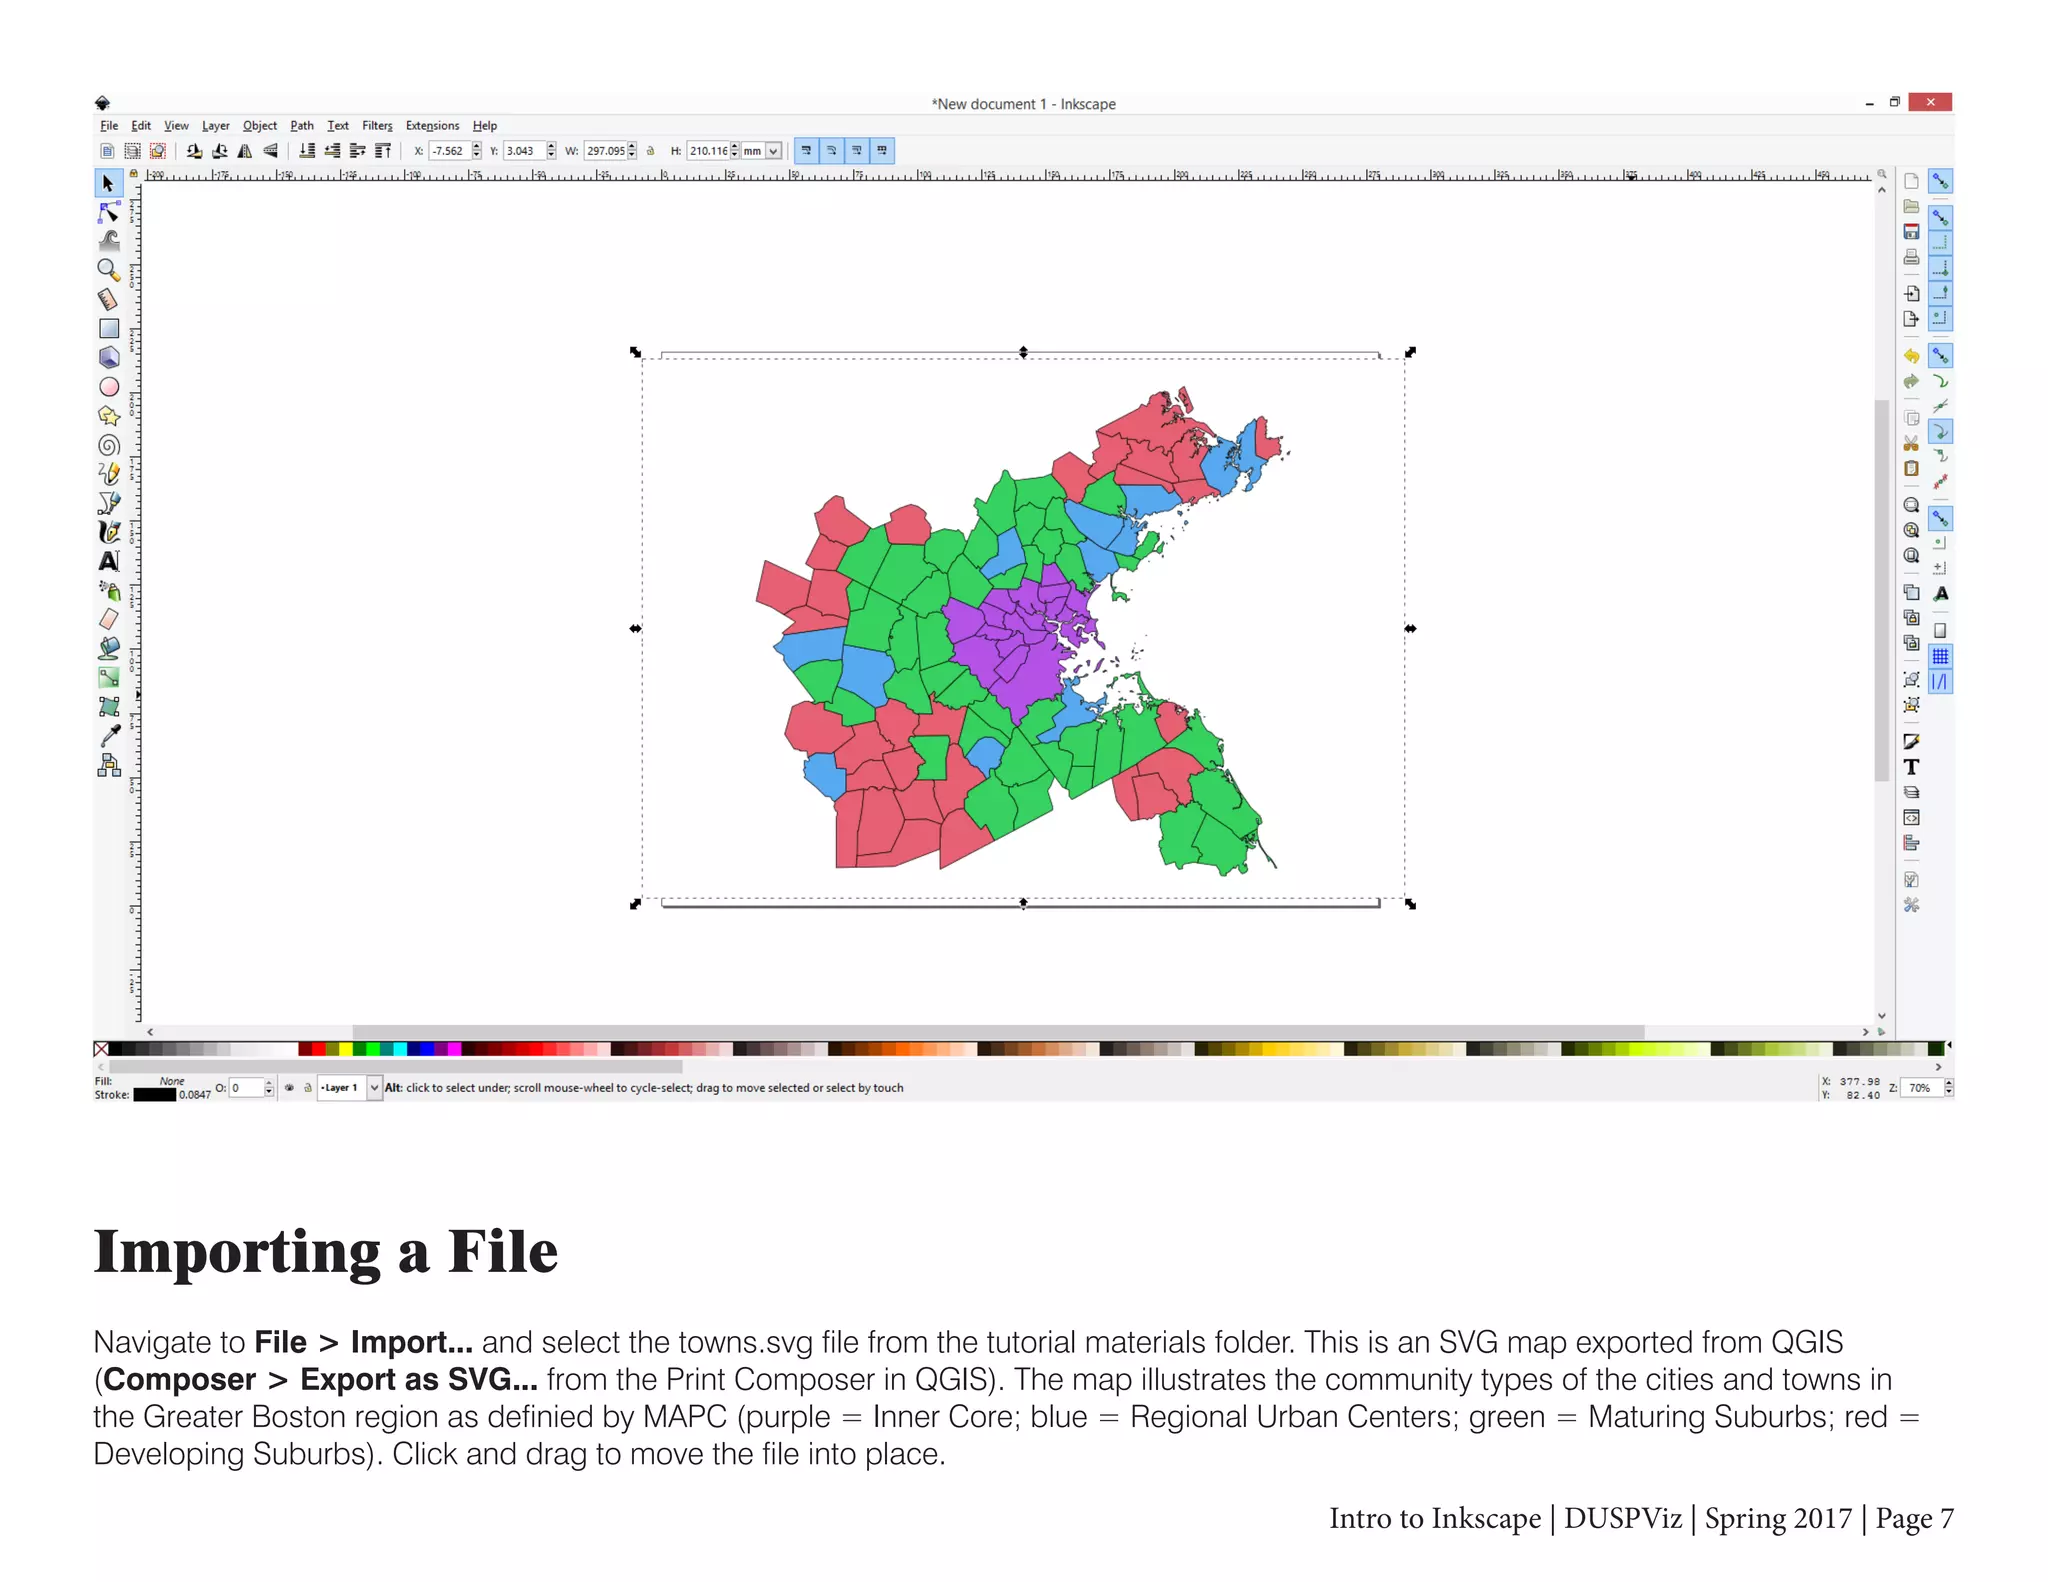Pick the 3D Box tool
Viewport: 2048px width, 1582px height.
coord(109,357)
